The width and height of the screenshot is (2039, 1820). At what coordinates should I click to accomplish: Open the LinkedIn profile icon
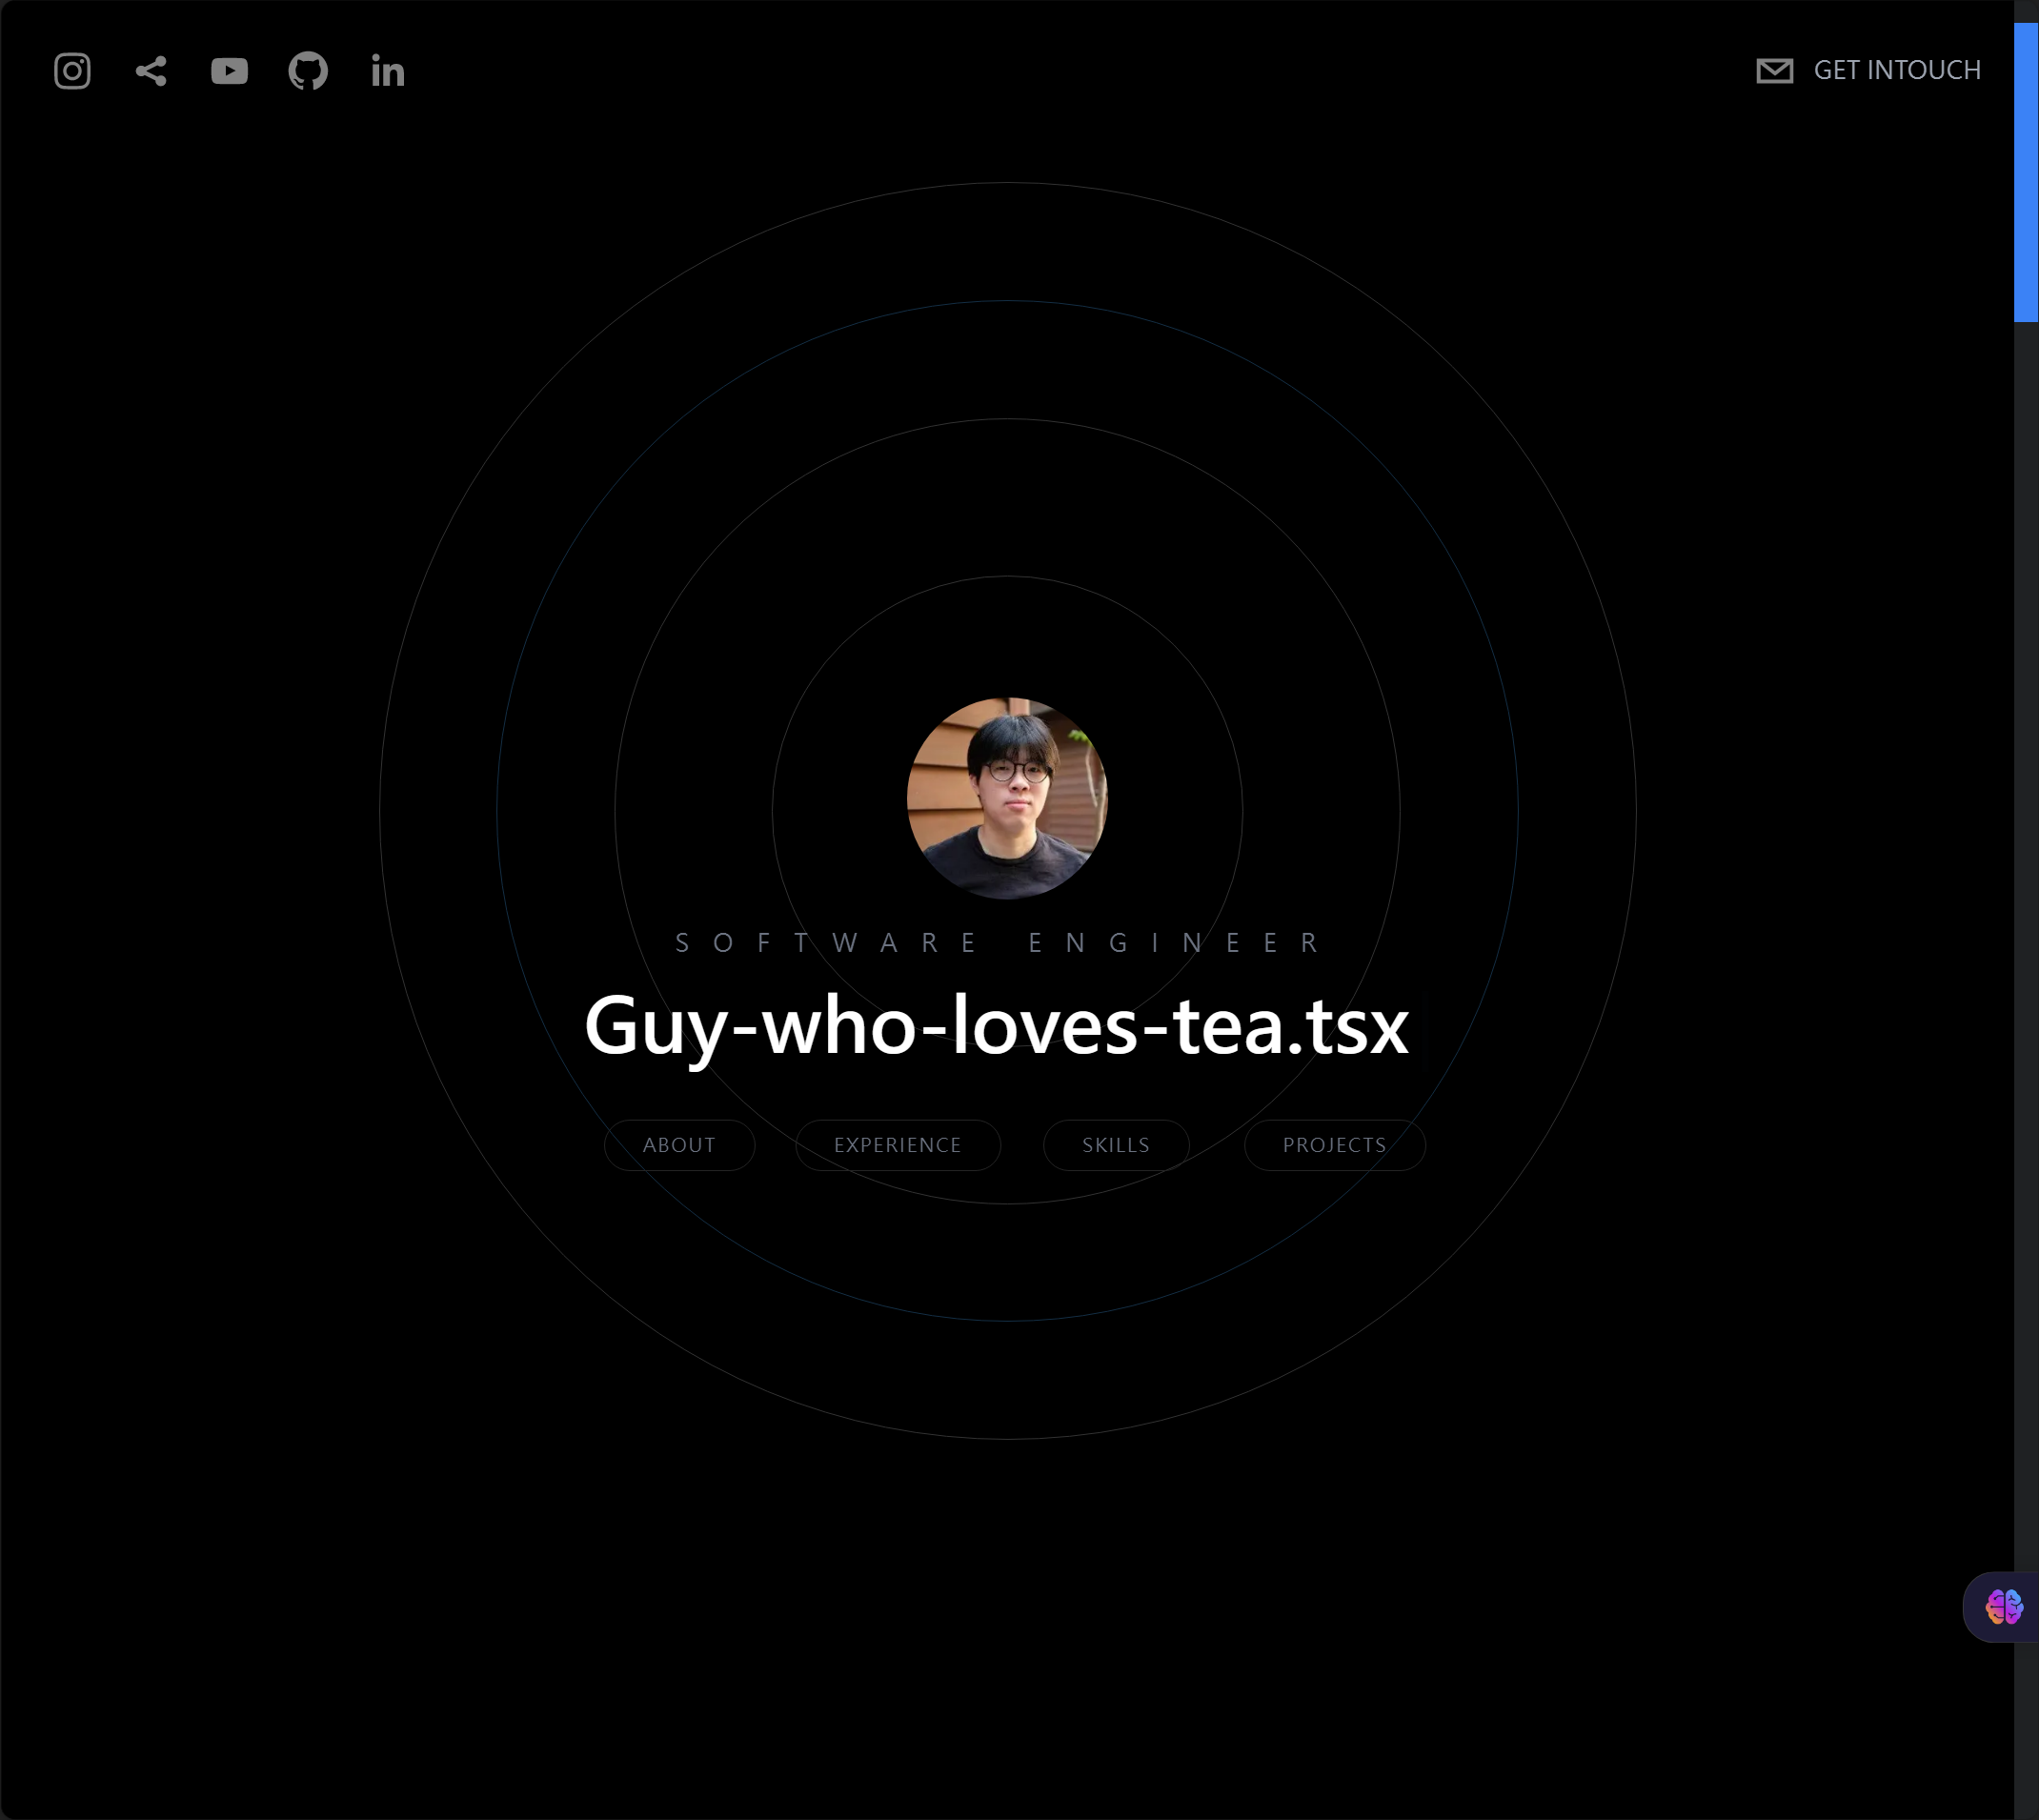pyautogui.click(x=387, y=71)
